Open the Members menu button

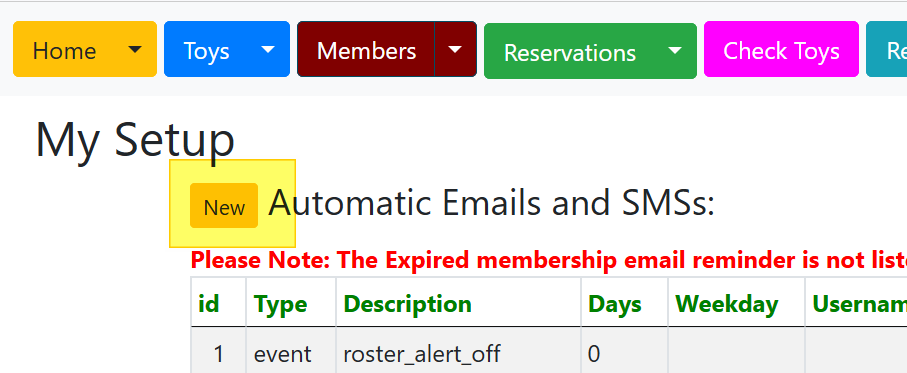coord(366,50)
